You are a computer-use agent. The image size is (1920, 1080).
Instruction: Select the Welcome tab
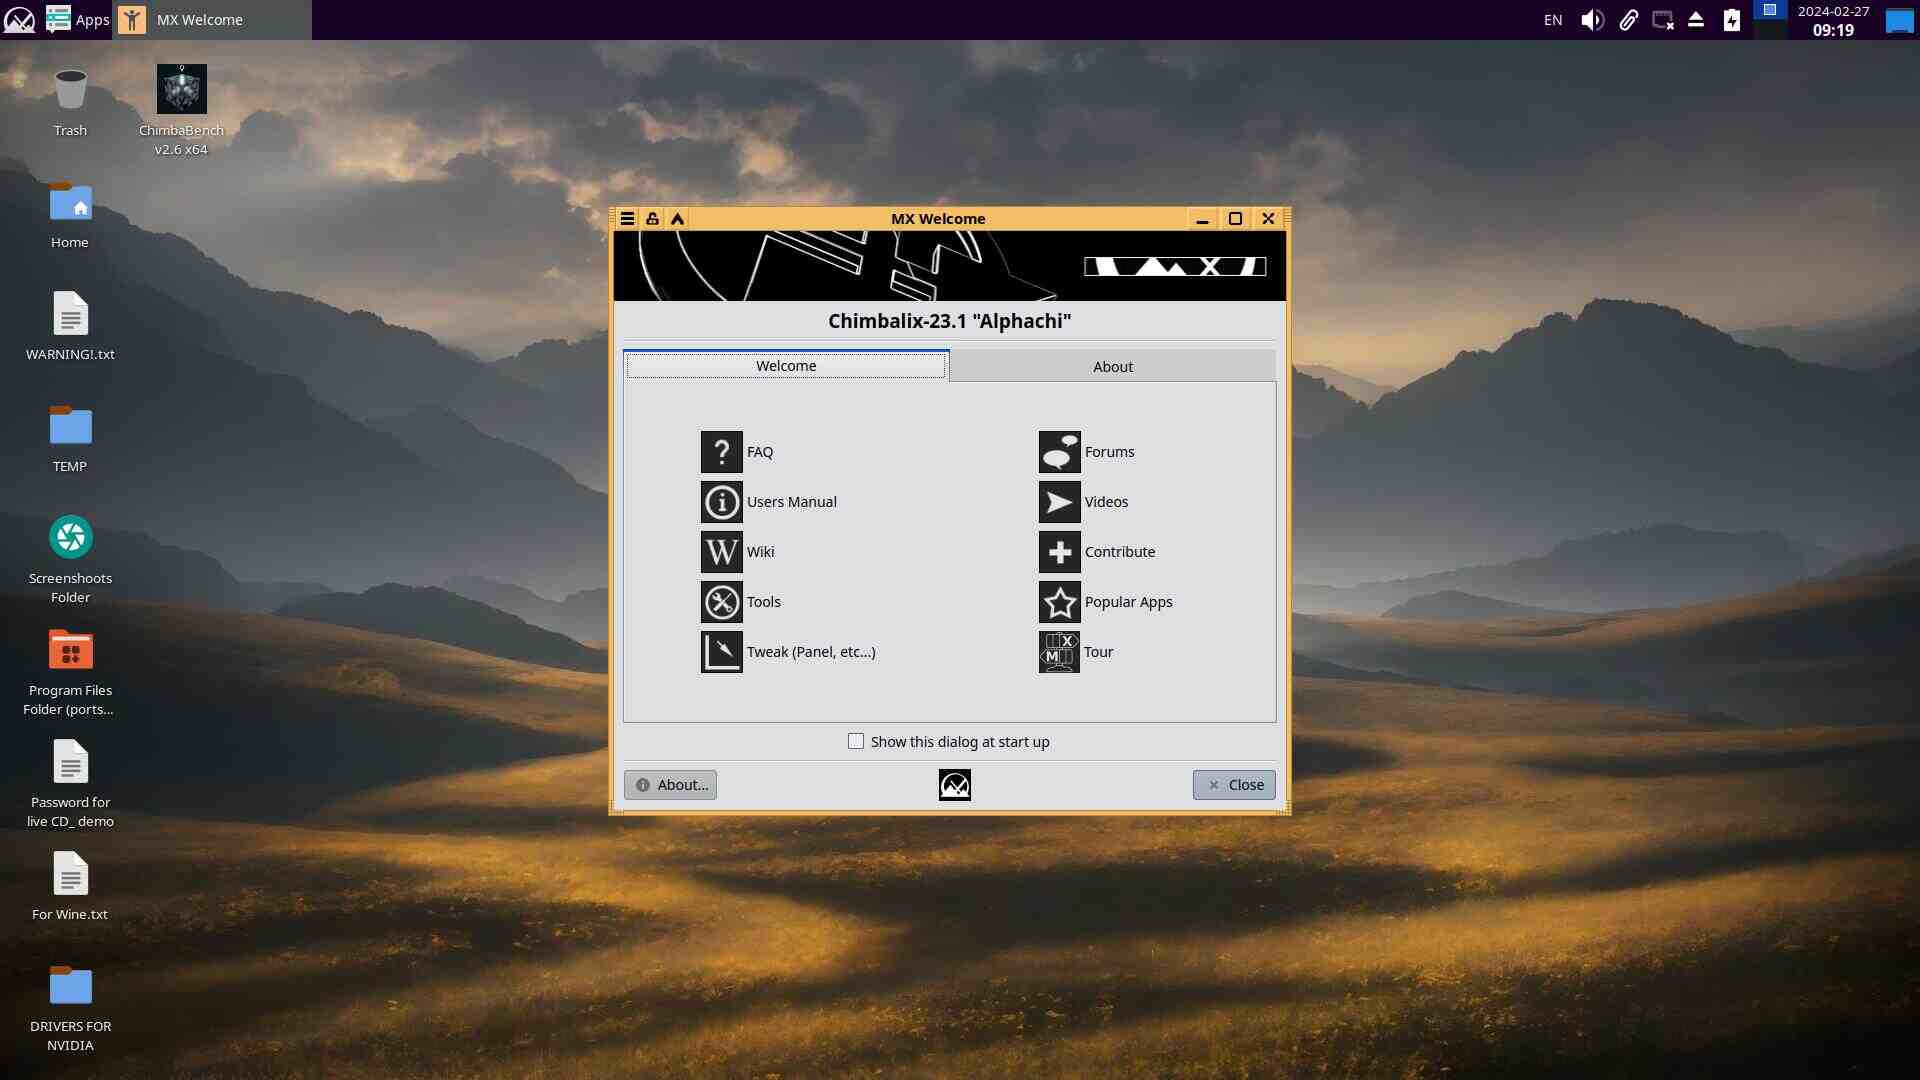coord(786,366)
